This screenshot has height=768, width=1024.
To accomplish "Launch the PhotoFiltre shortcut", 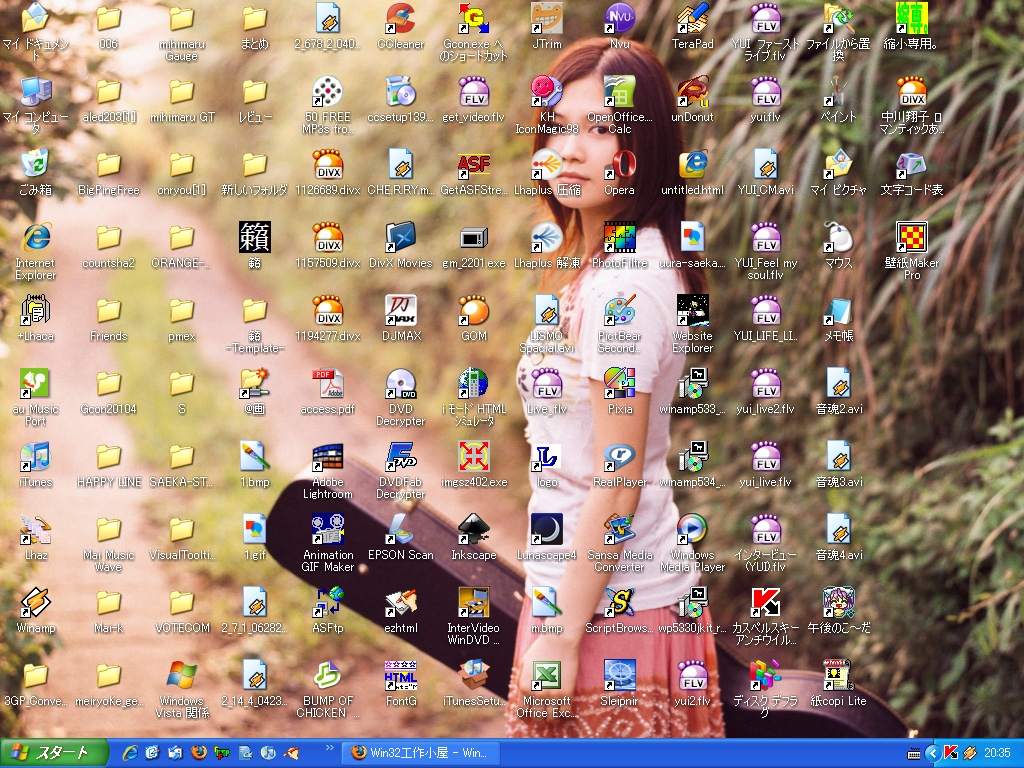I will coord(619,238).
